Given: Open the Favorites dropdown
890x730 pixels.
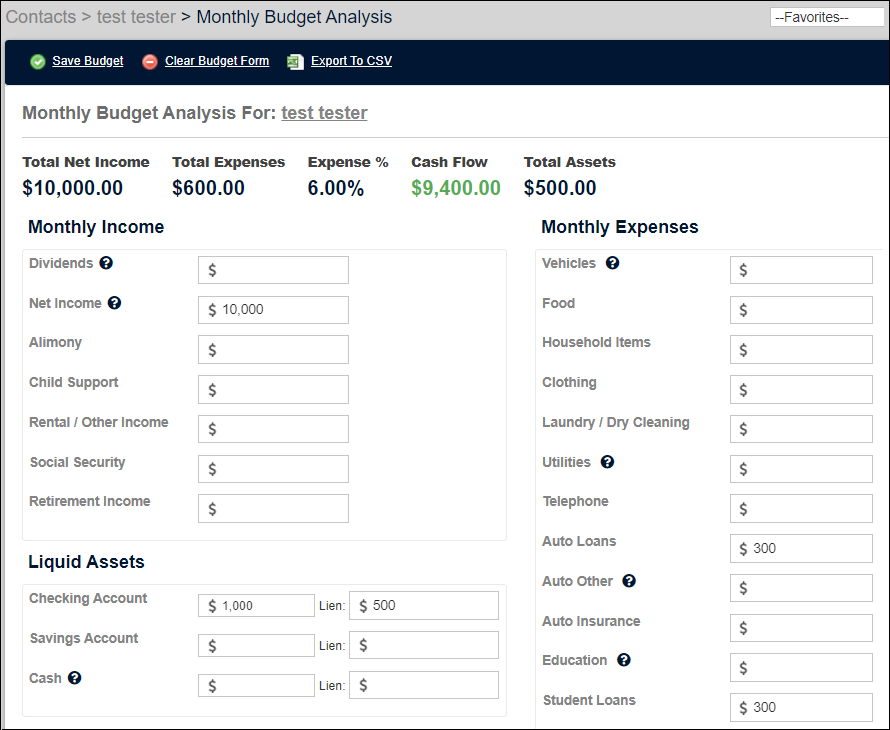Looking at the screenshot, I should click(827, 17).
